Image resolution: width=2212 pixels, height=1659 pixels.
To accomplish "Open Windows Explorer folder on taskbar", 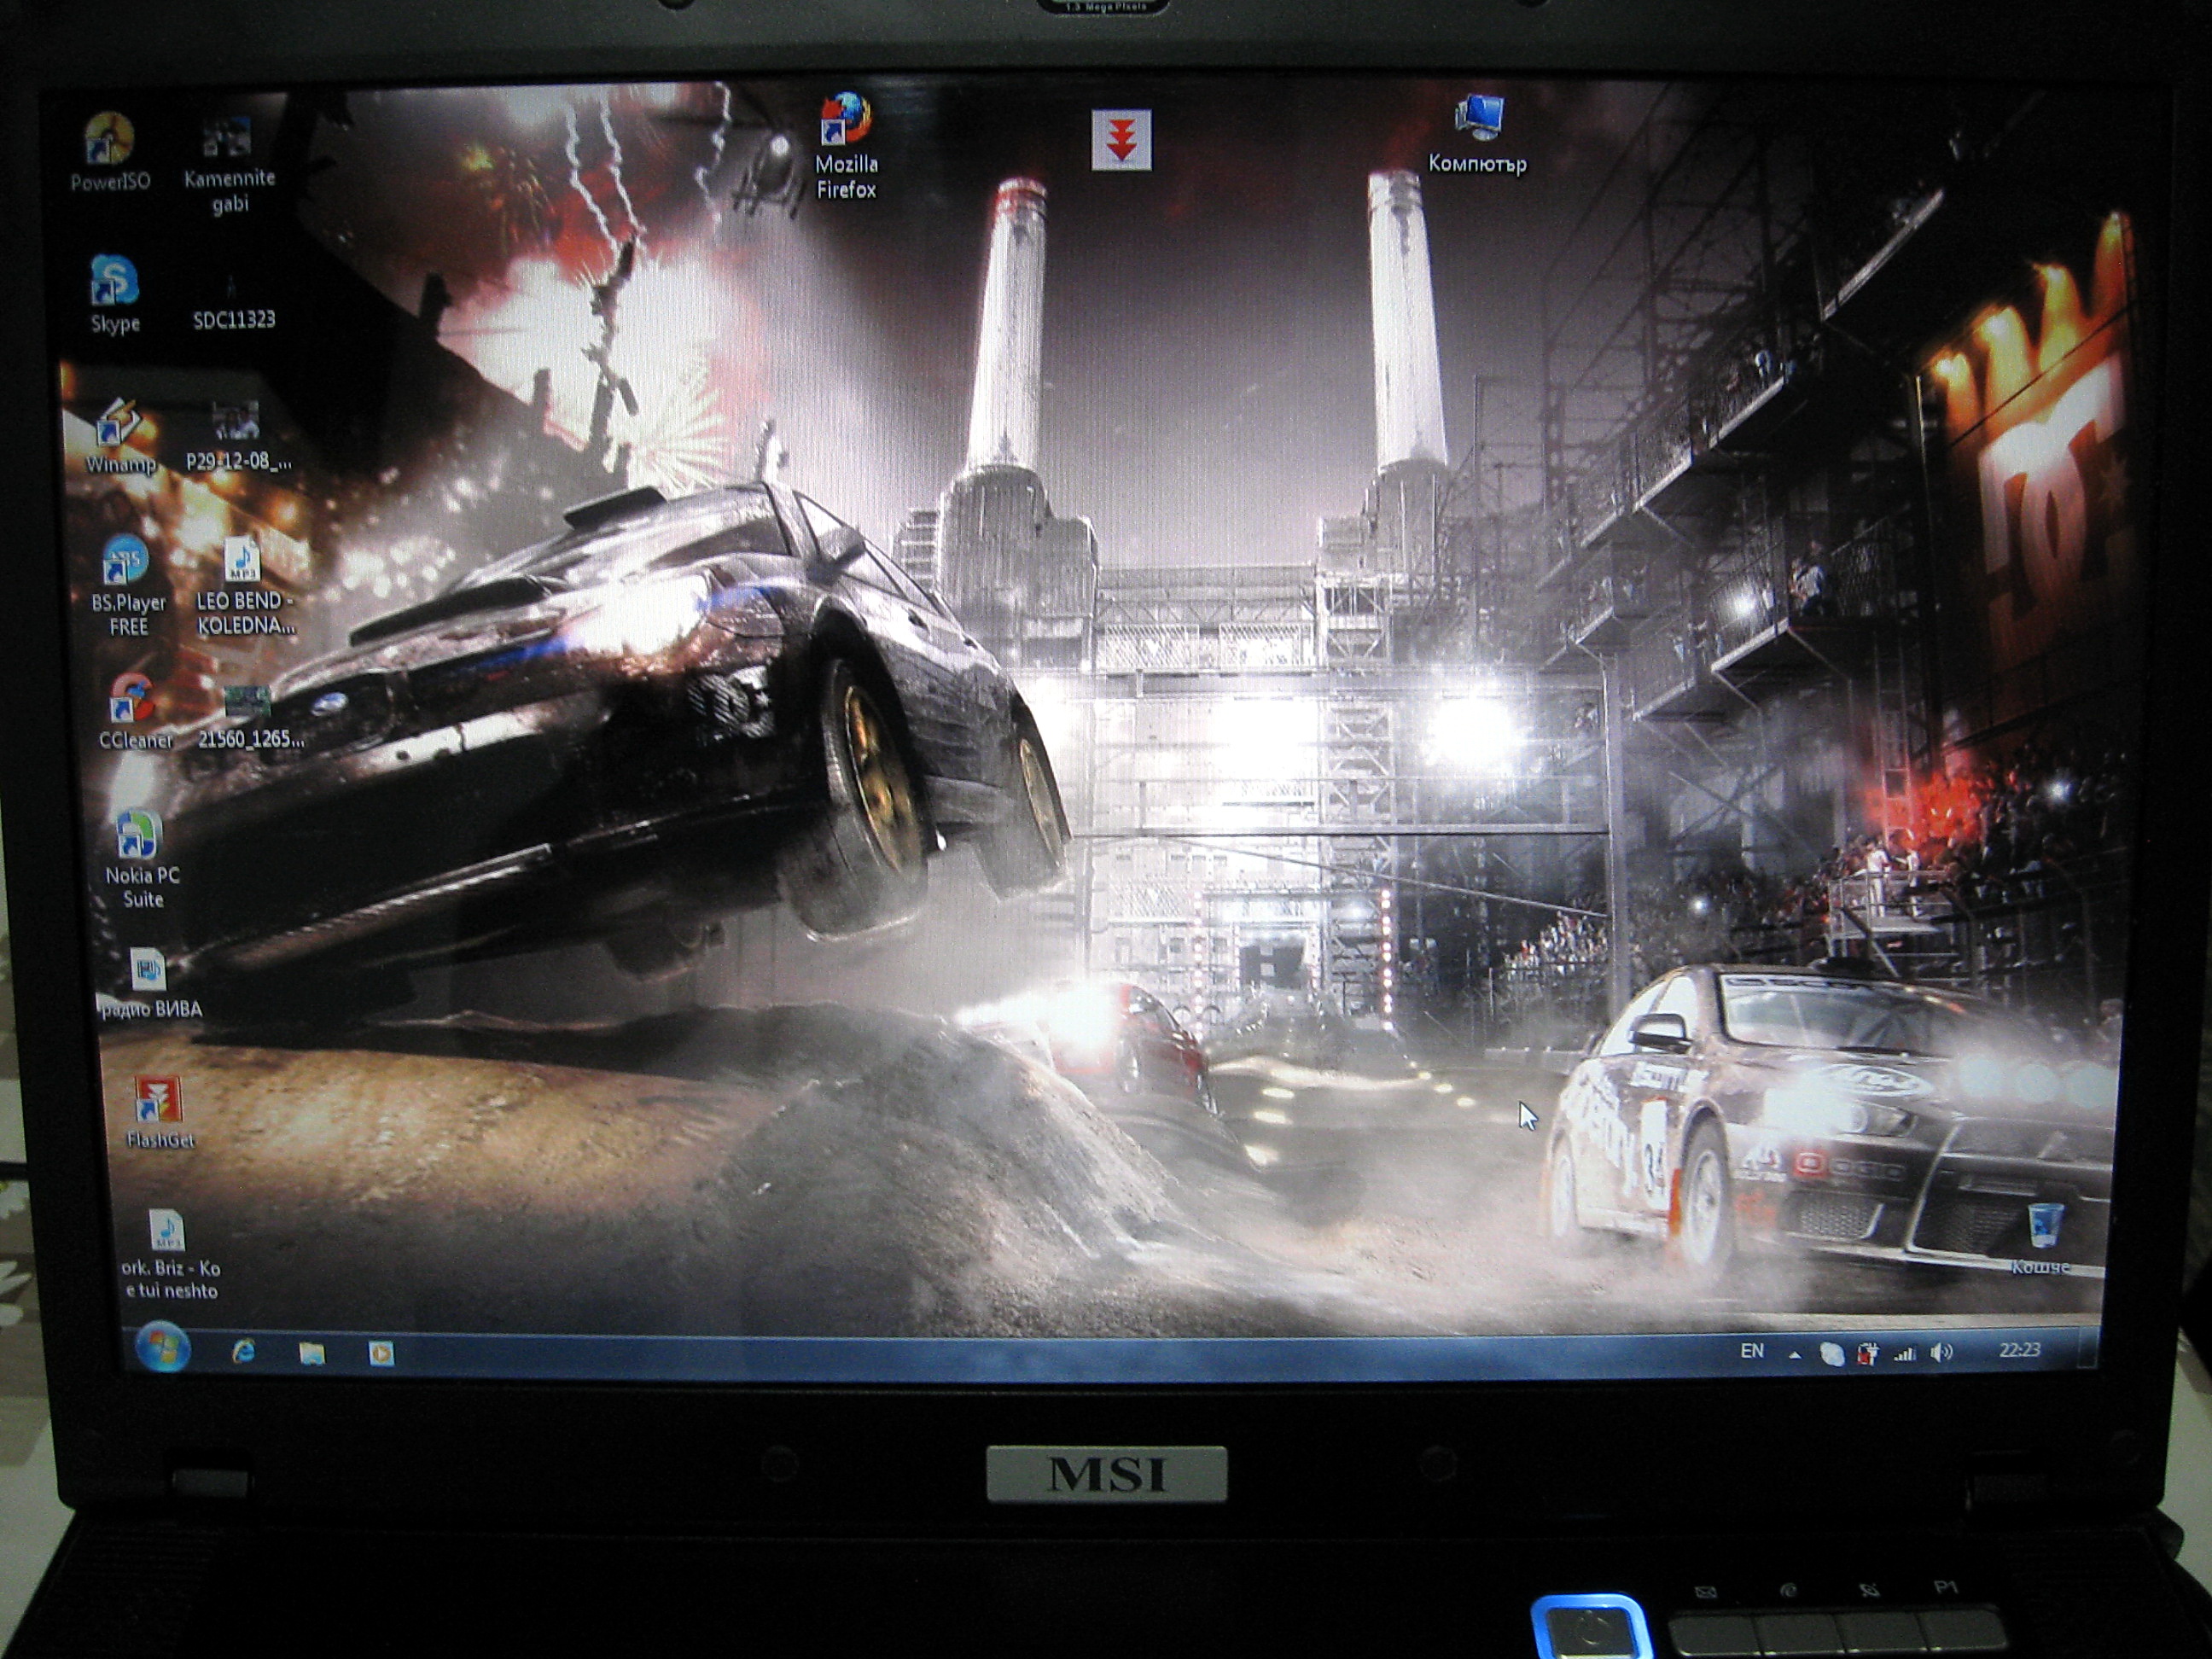I will [x=312, y=1353].
